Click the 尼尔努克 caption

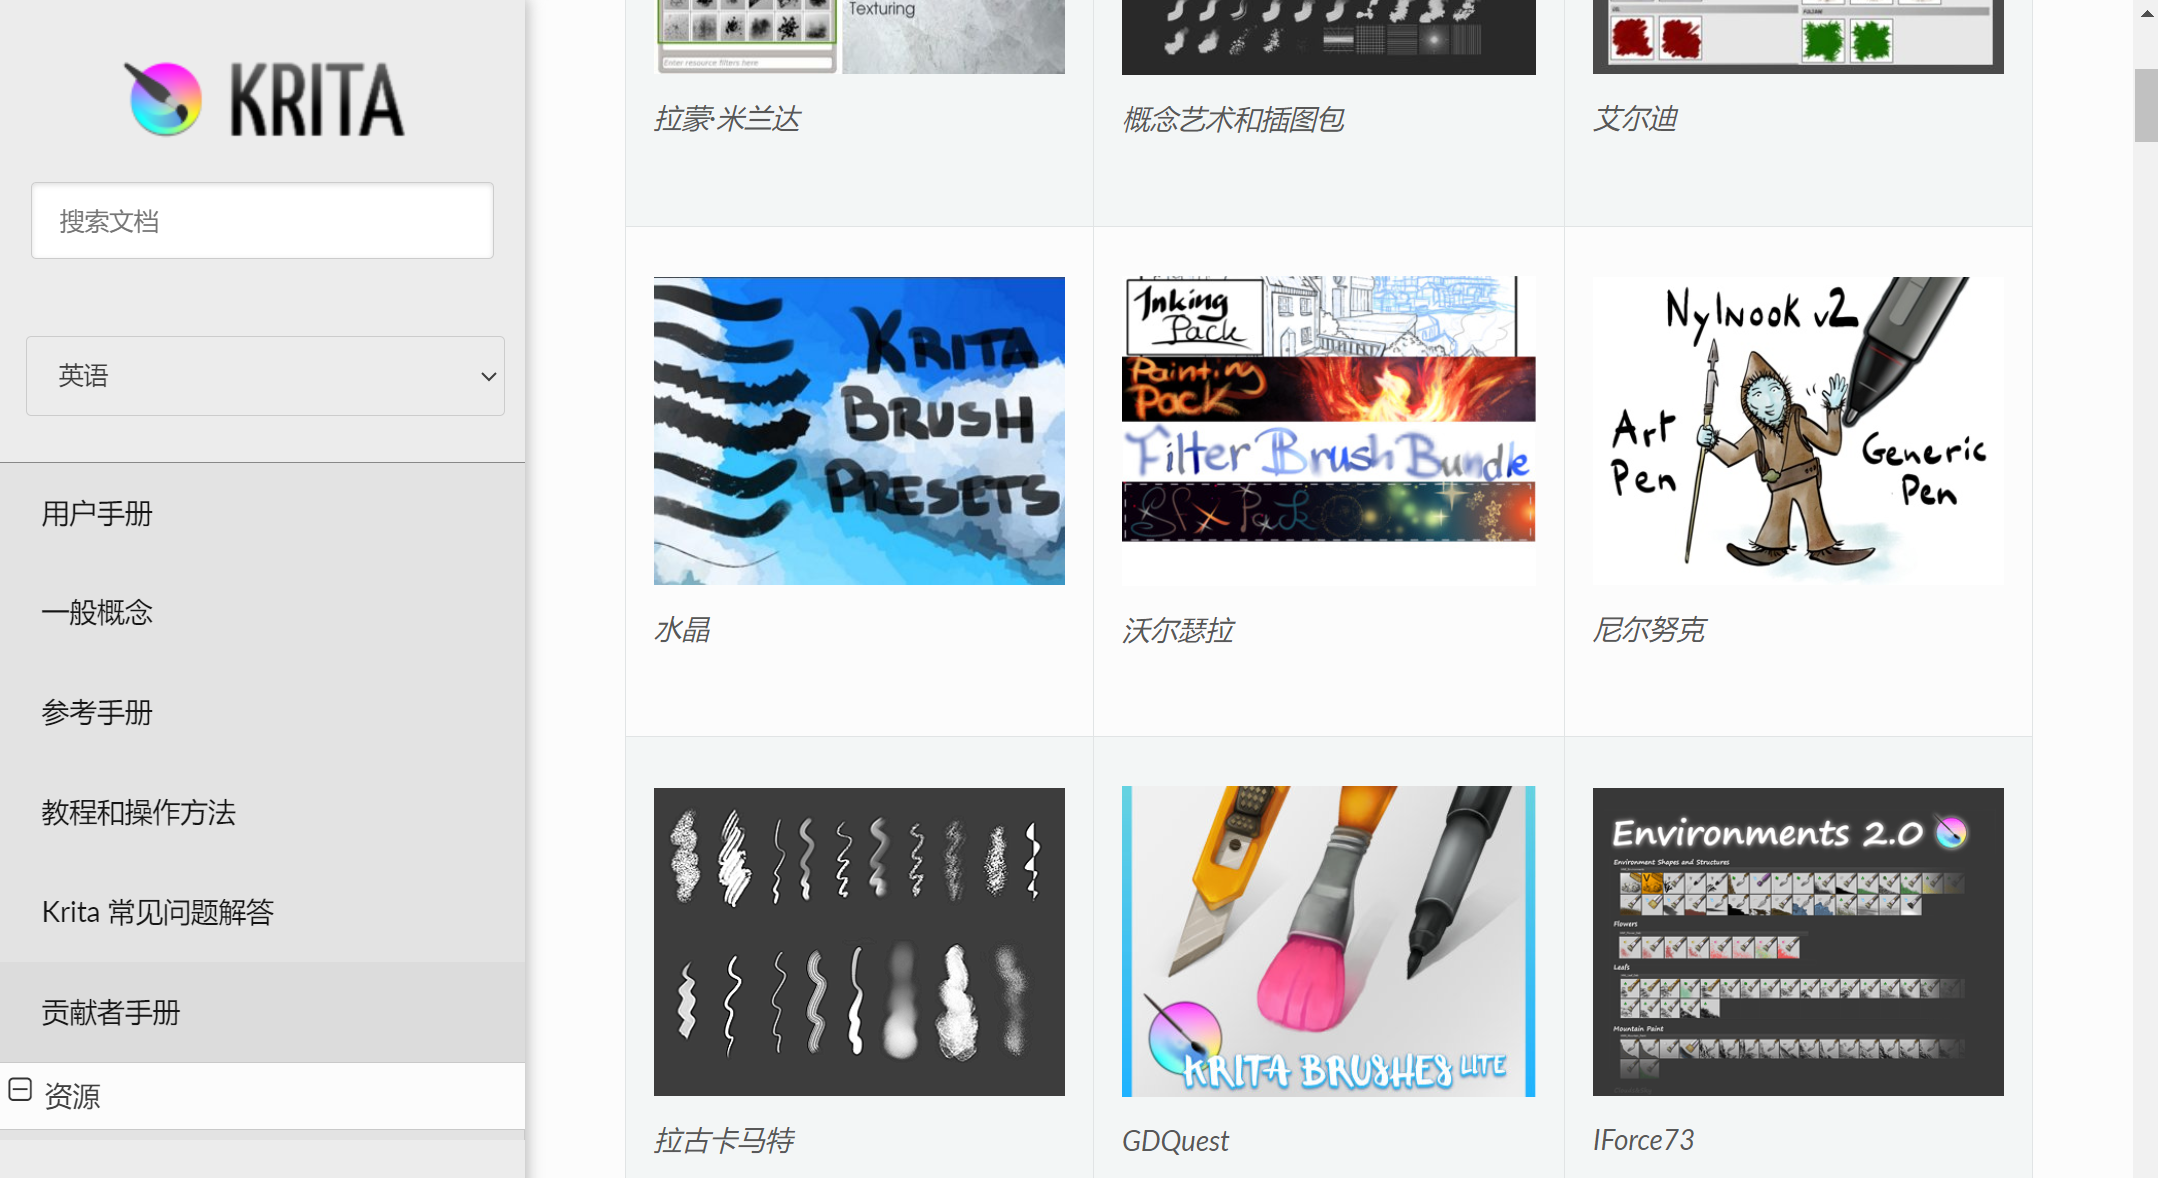click(x=1649, y=630)
